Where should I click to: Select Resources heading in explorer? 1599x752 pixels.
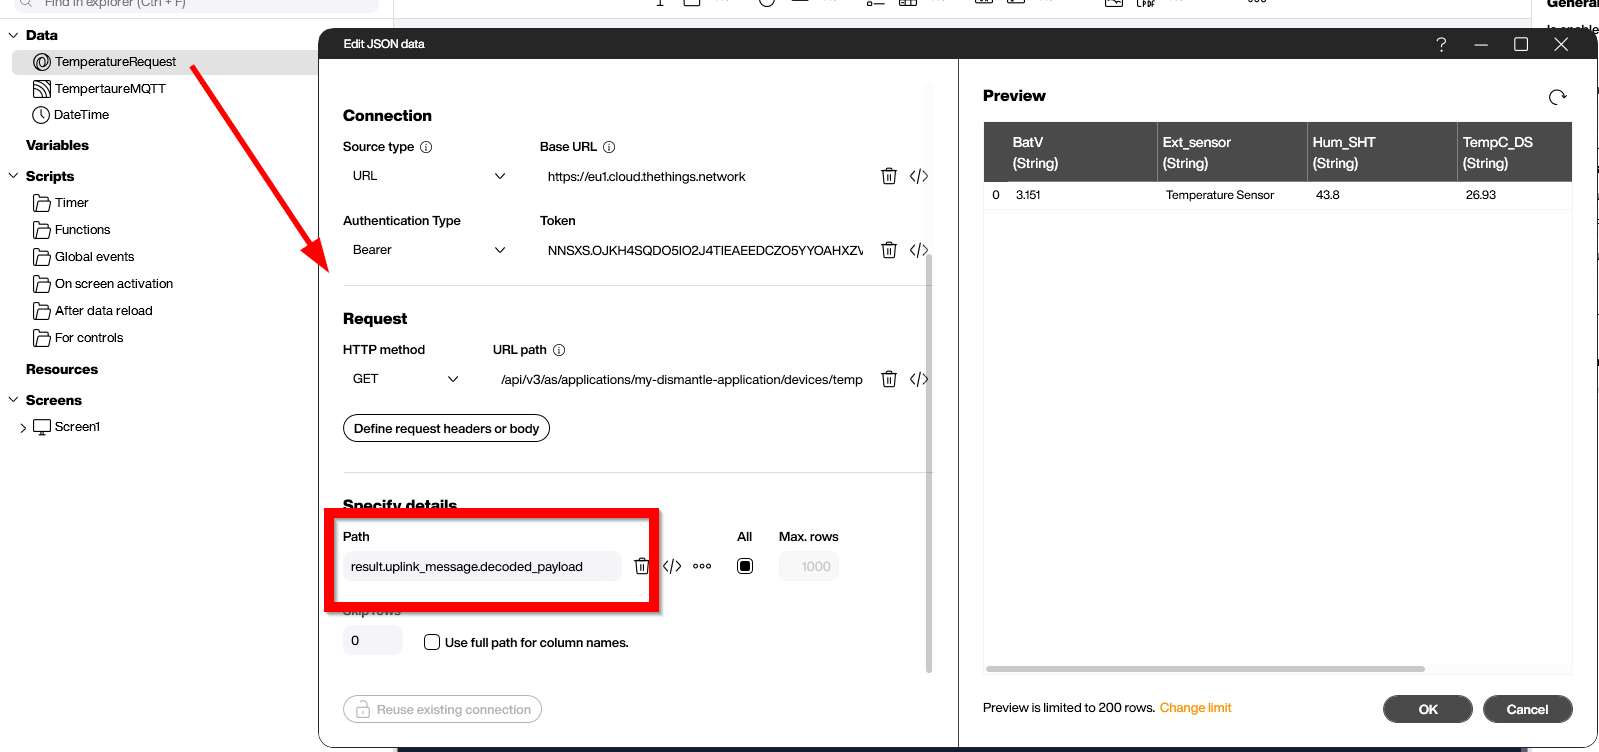(x=62, y=369)
